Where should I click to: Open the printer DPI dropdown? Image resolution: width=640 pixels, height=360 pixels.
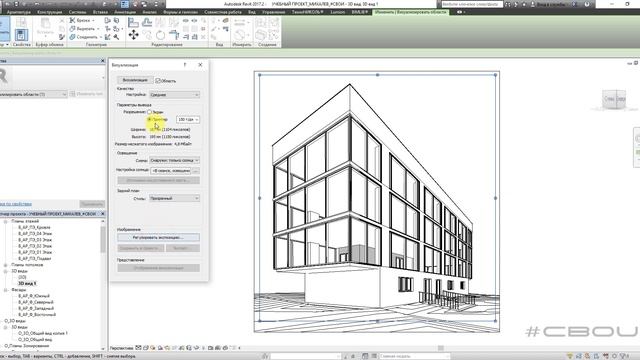[x=188, y=120]
